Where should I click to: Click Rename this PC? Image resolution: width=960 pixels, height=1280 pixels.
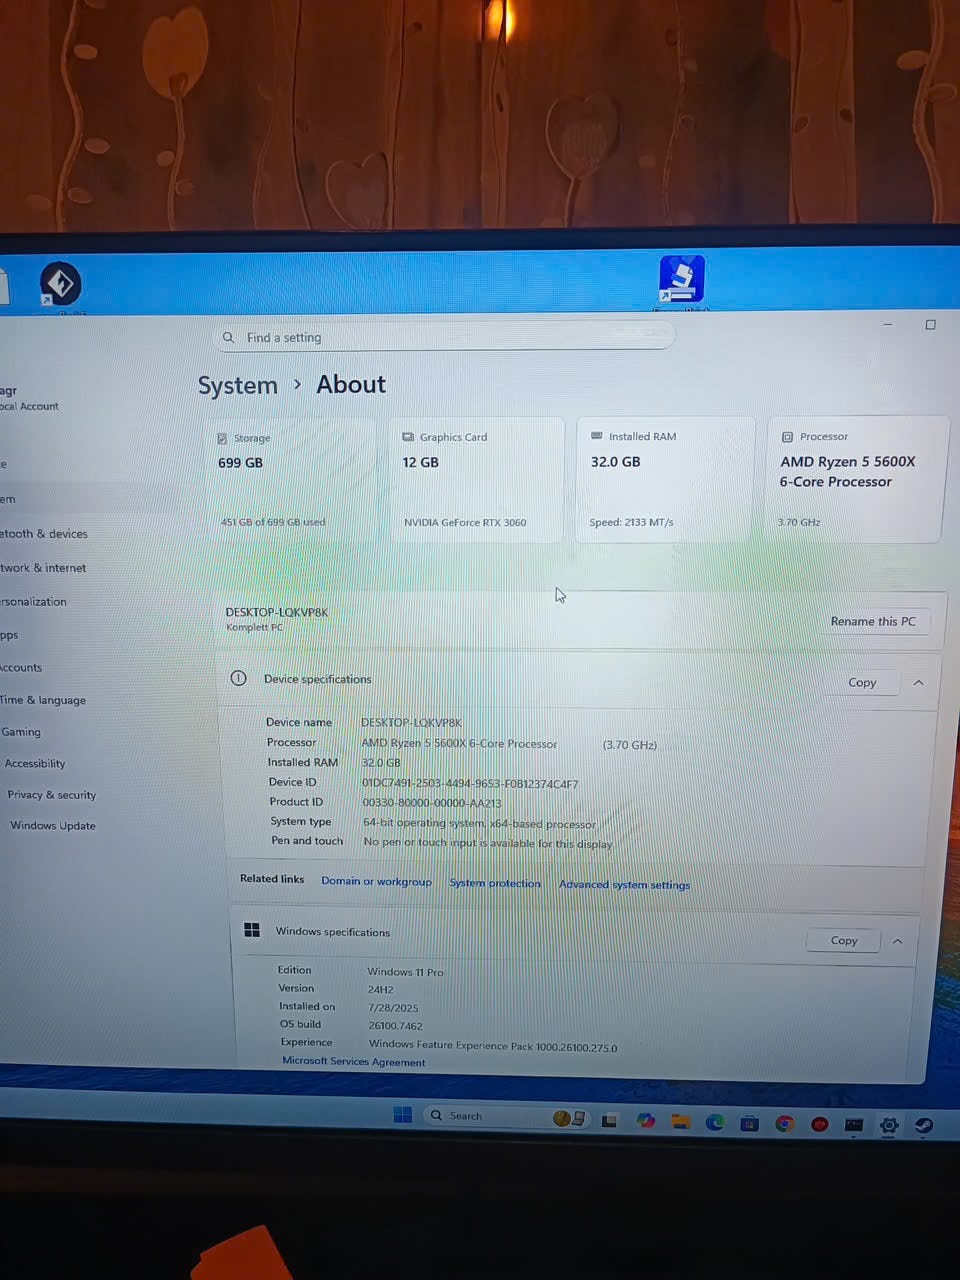[x=873, y=621]
